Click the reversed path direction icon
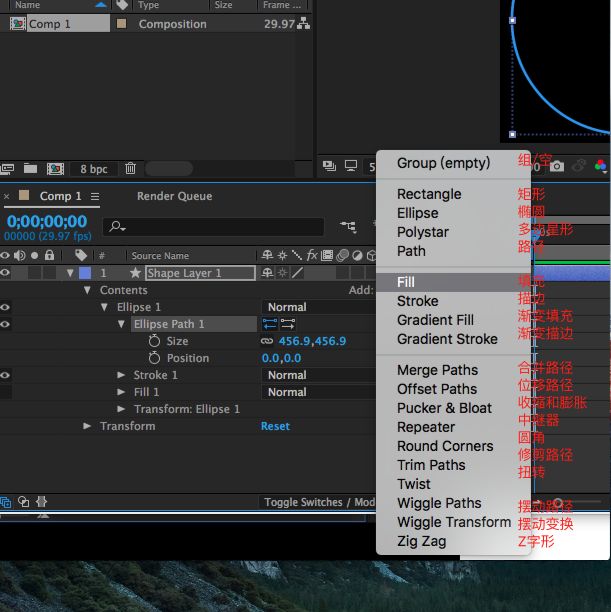This screenshot has height=612, width=611. pos(288,324)
